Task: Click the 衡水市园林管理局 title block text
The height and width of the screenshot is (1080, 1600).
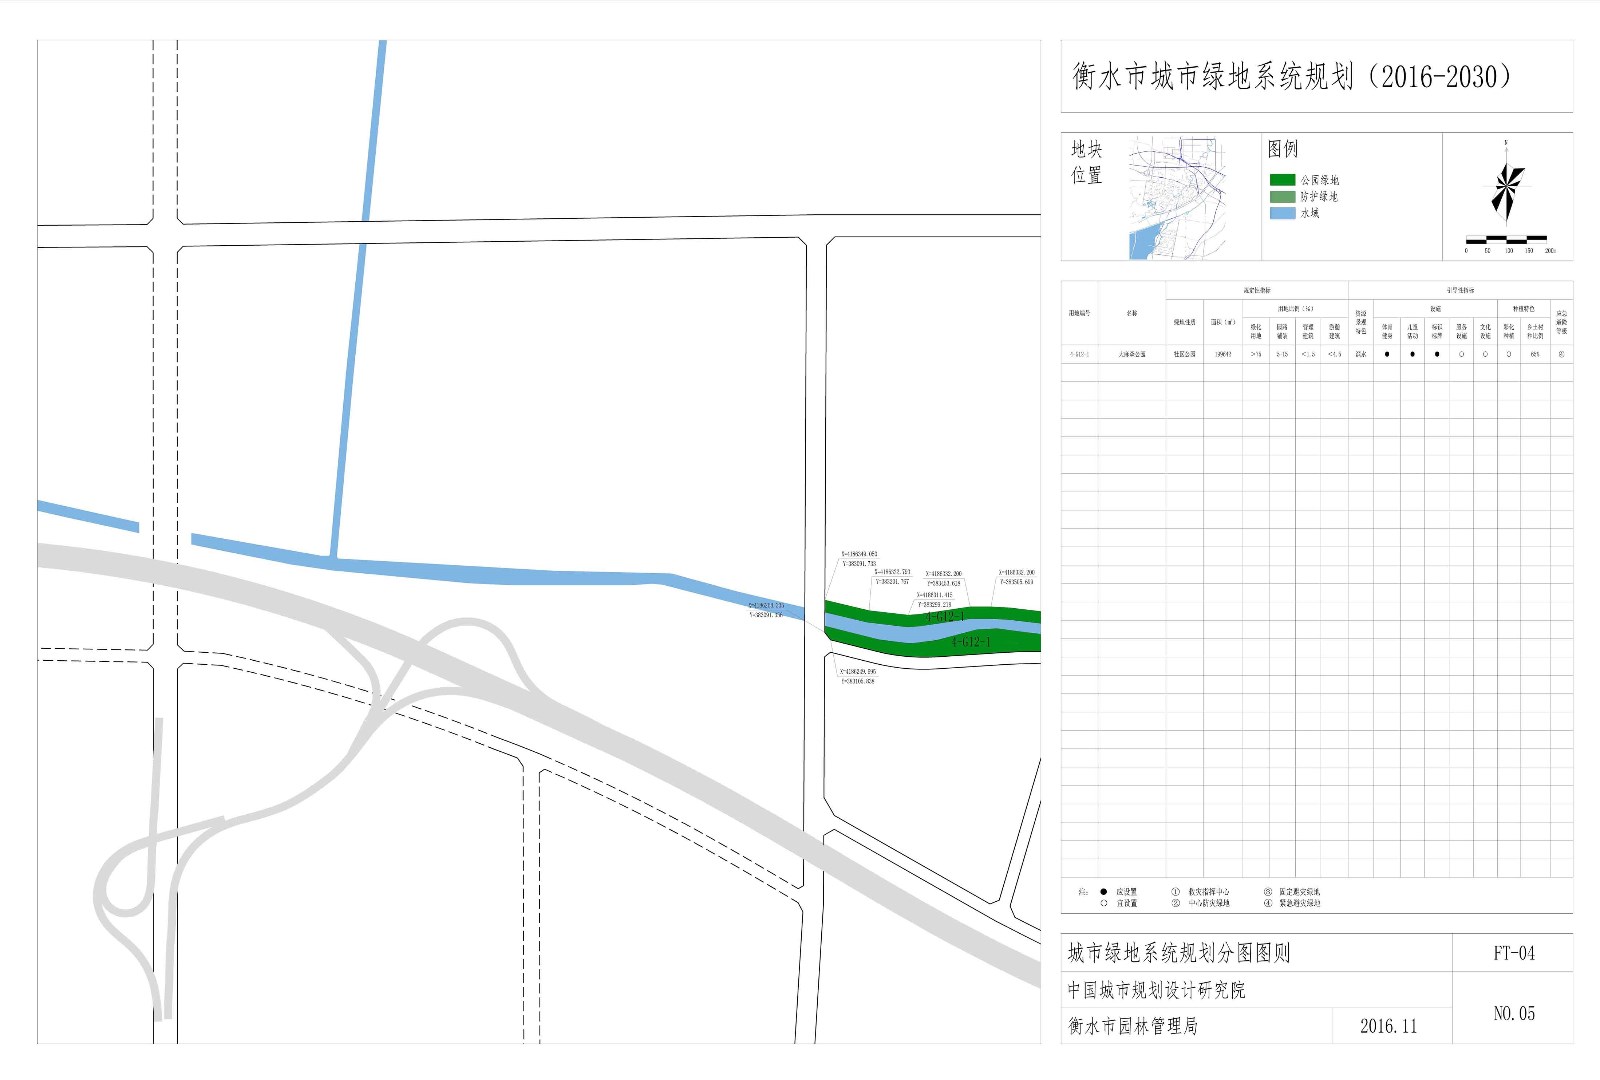Action: [x=1132, y=1026]
